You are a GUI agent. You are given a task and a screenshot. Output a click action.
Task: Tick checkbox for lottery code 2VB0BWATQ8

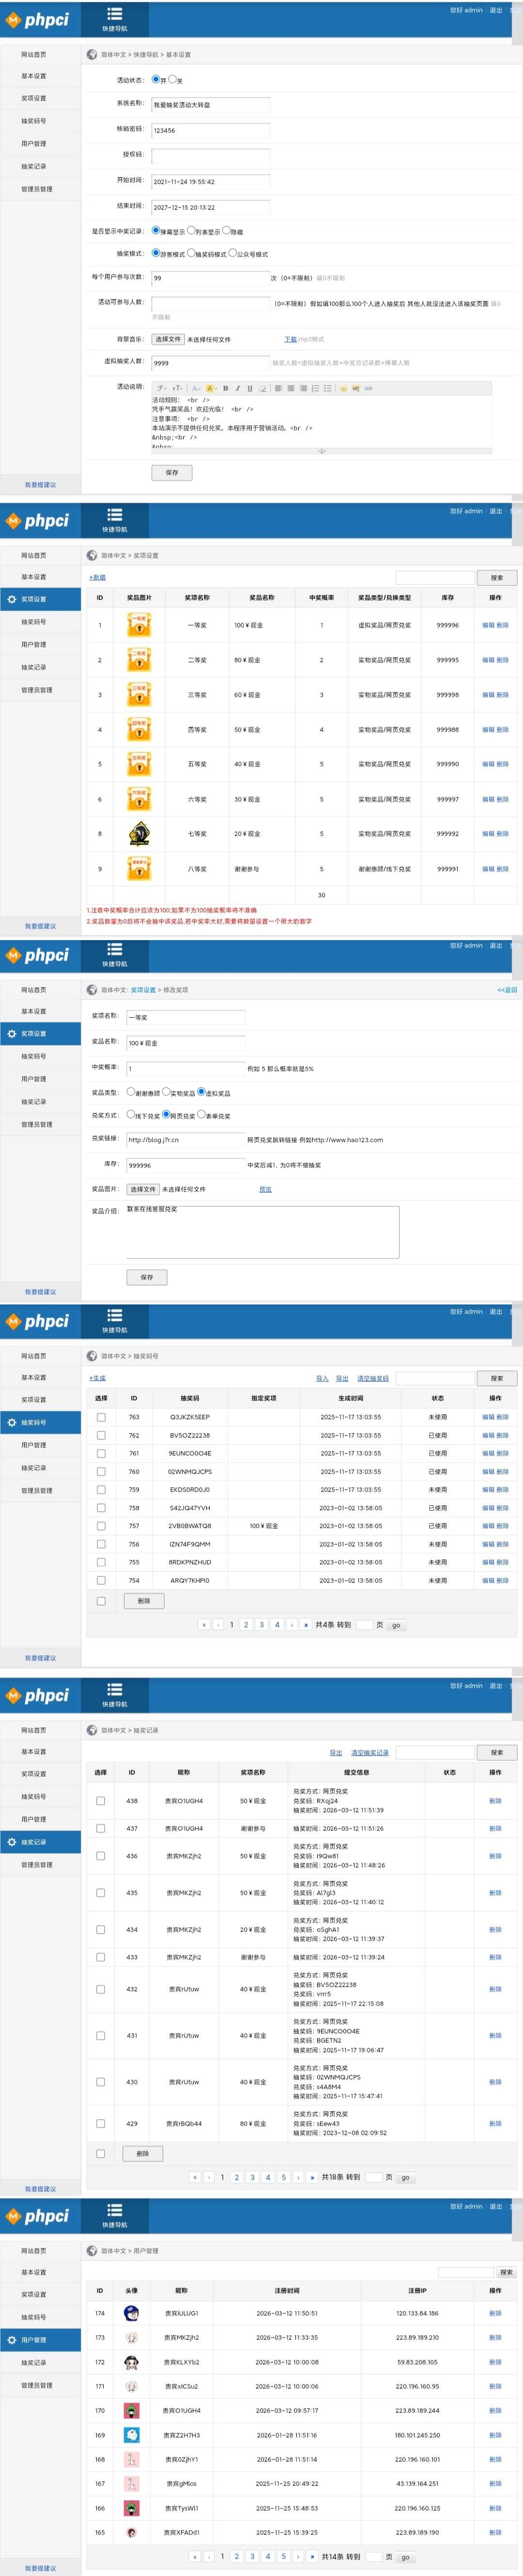[x=101, y=1526]
